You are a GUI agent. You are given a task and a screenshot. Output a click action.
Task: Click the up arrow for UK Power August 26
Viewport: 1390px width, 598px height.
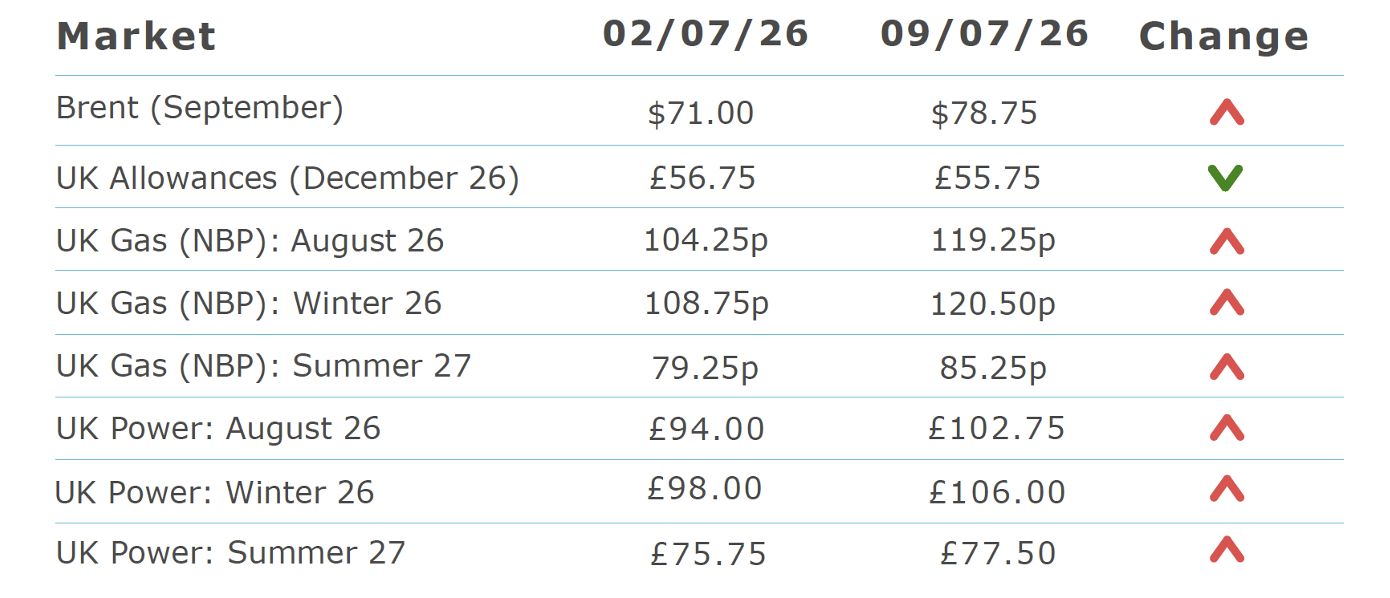point(1226,428)
